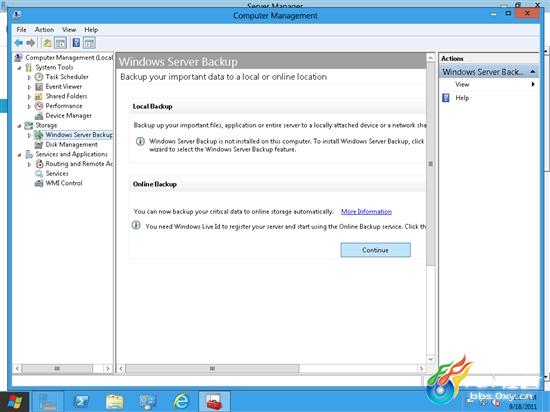Follow the More Information link

pyautogui.click(x=366, y=211)
